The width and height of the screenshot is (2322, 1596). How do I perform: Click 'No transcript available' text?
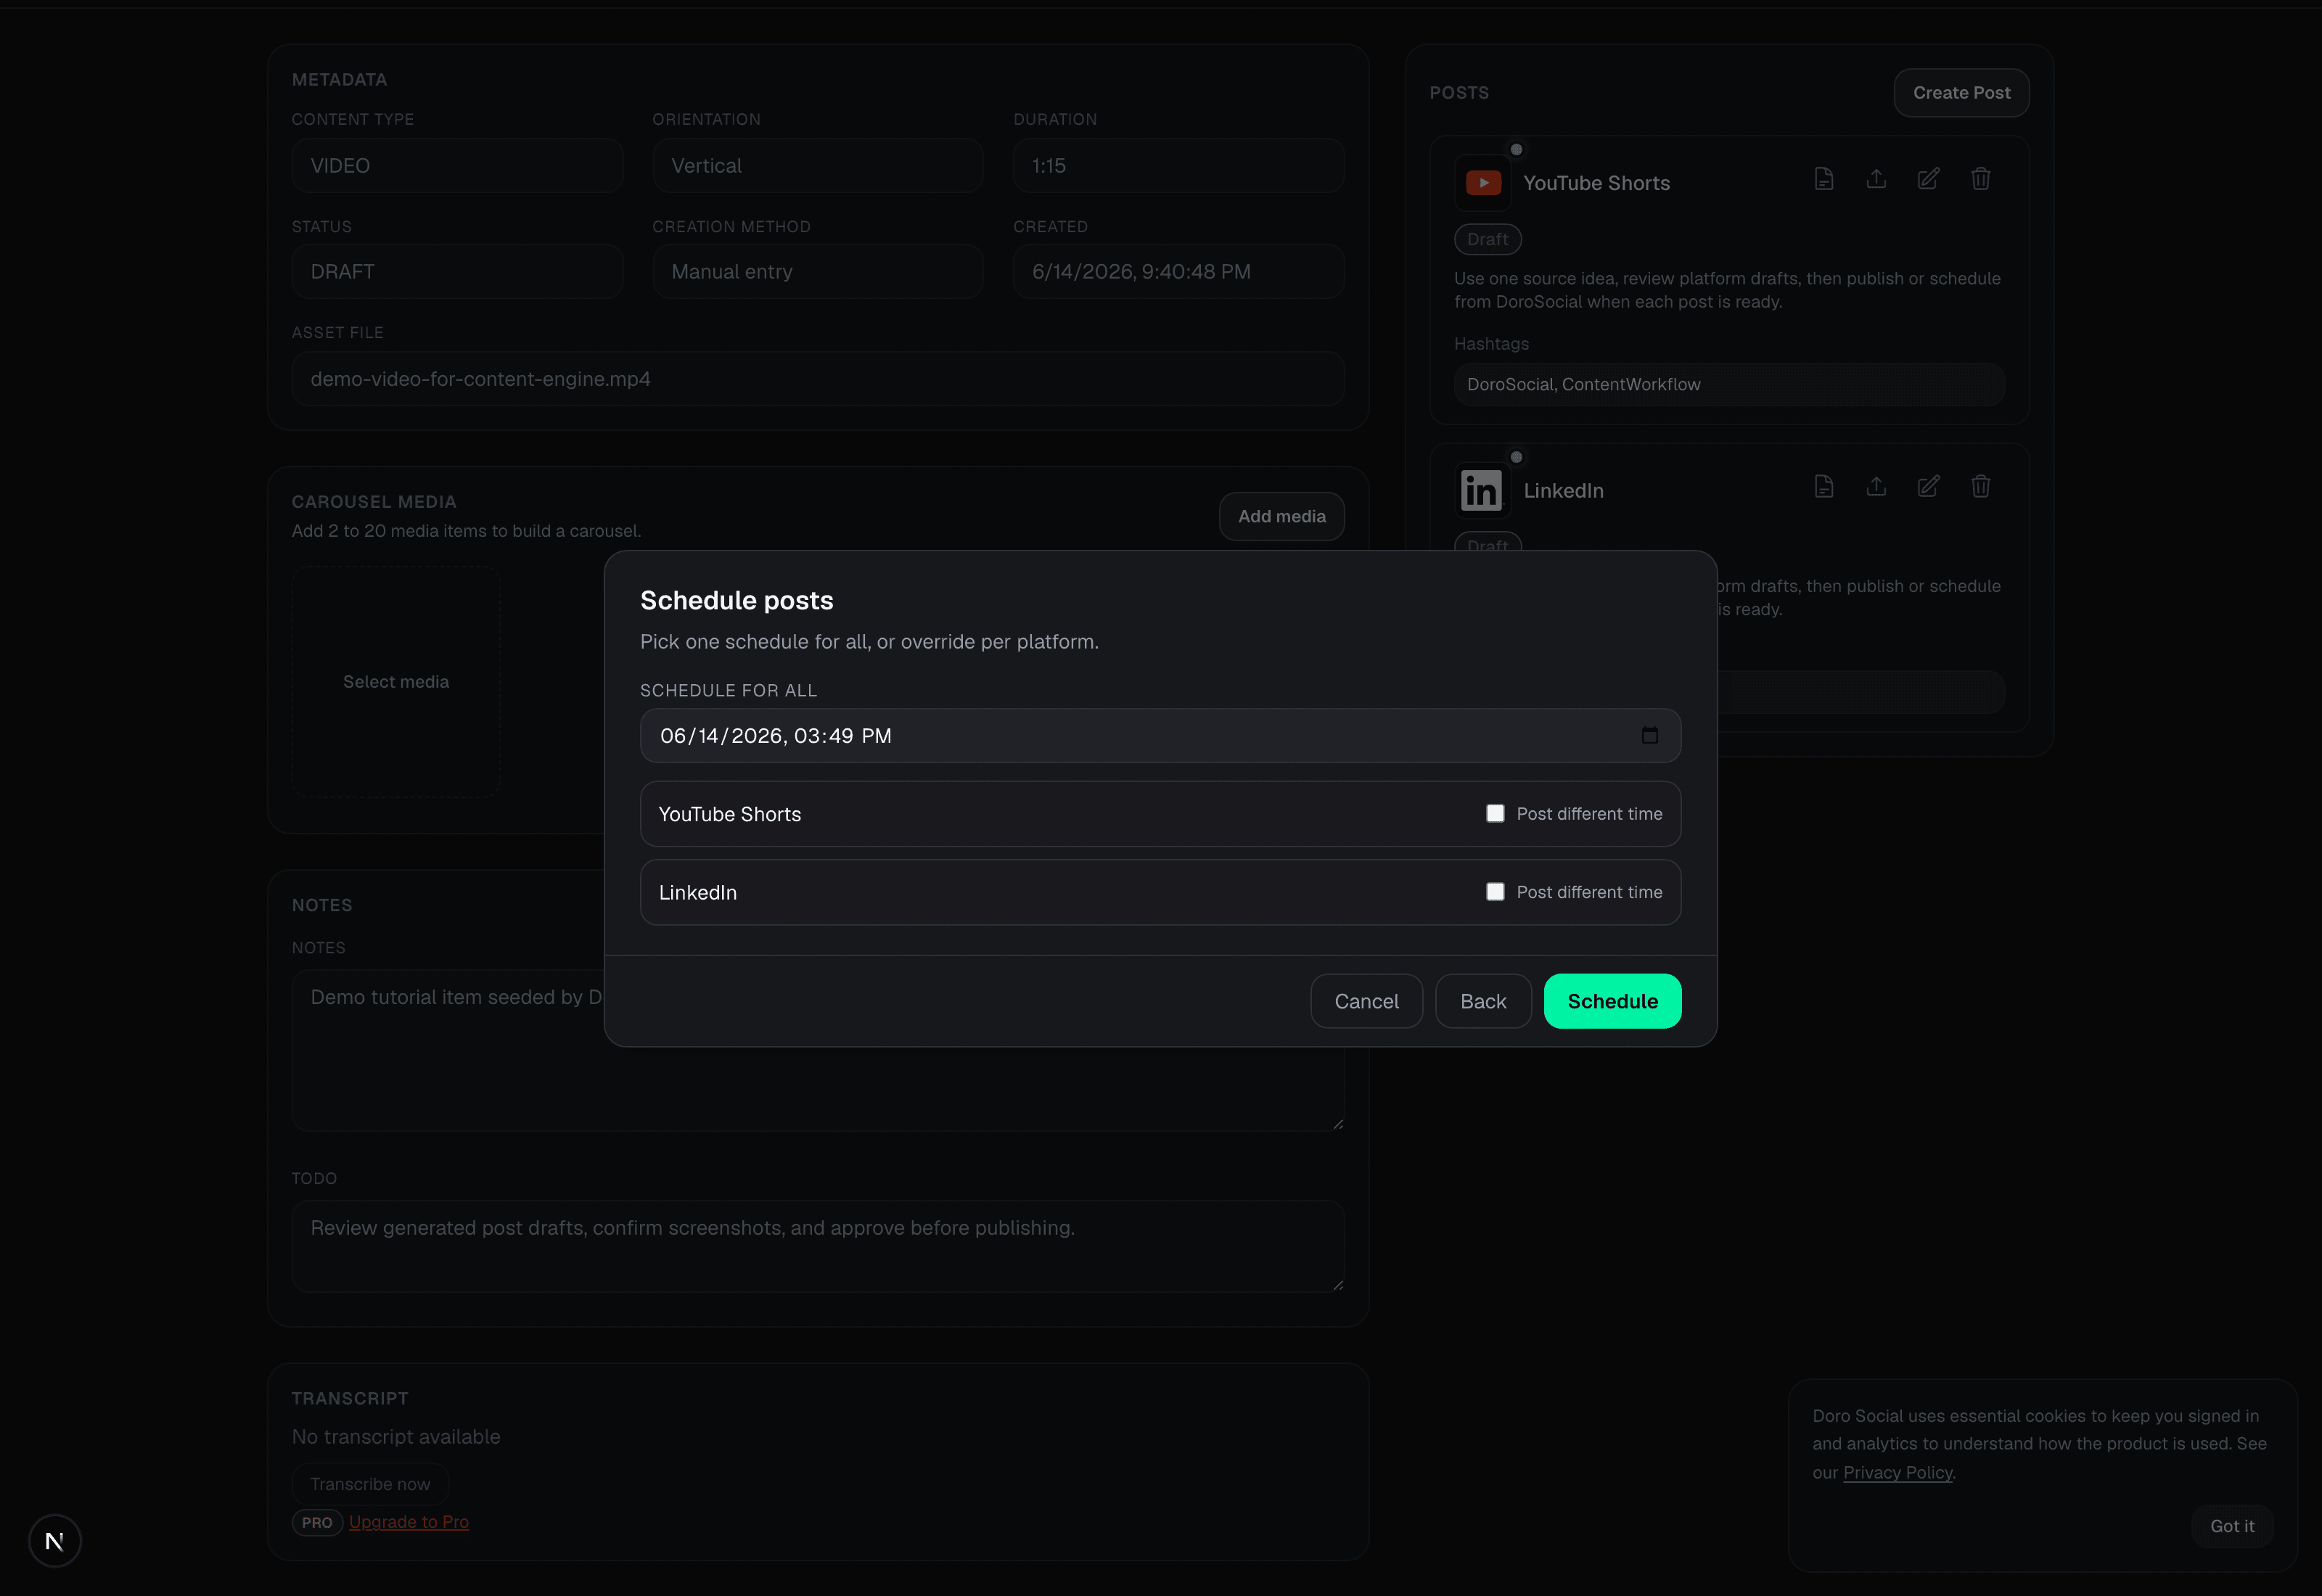pos(396,1437)
